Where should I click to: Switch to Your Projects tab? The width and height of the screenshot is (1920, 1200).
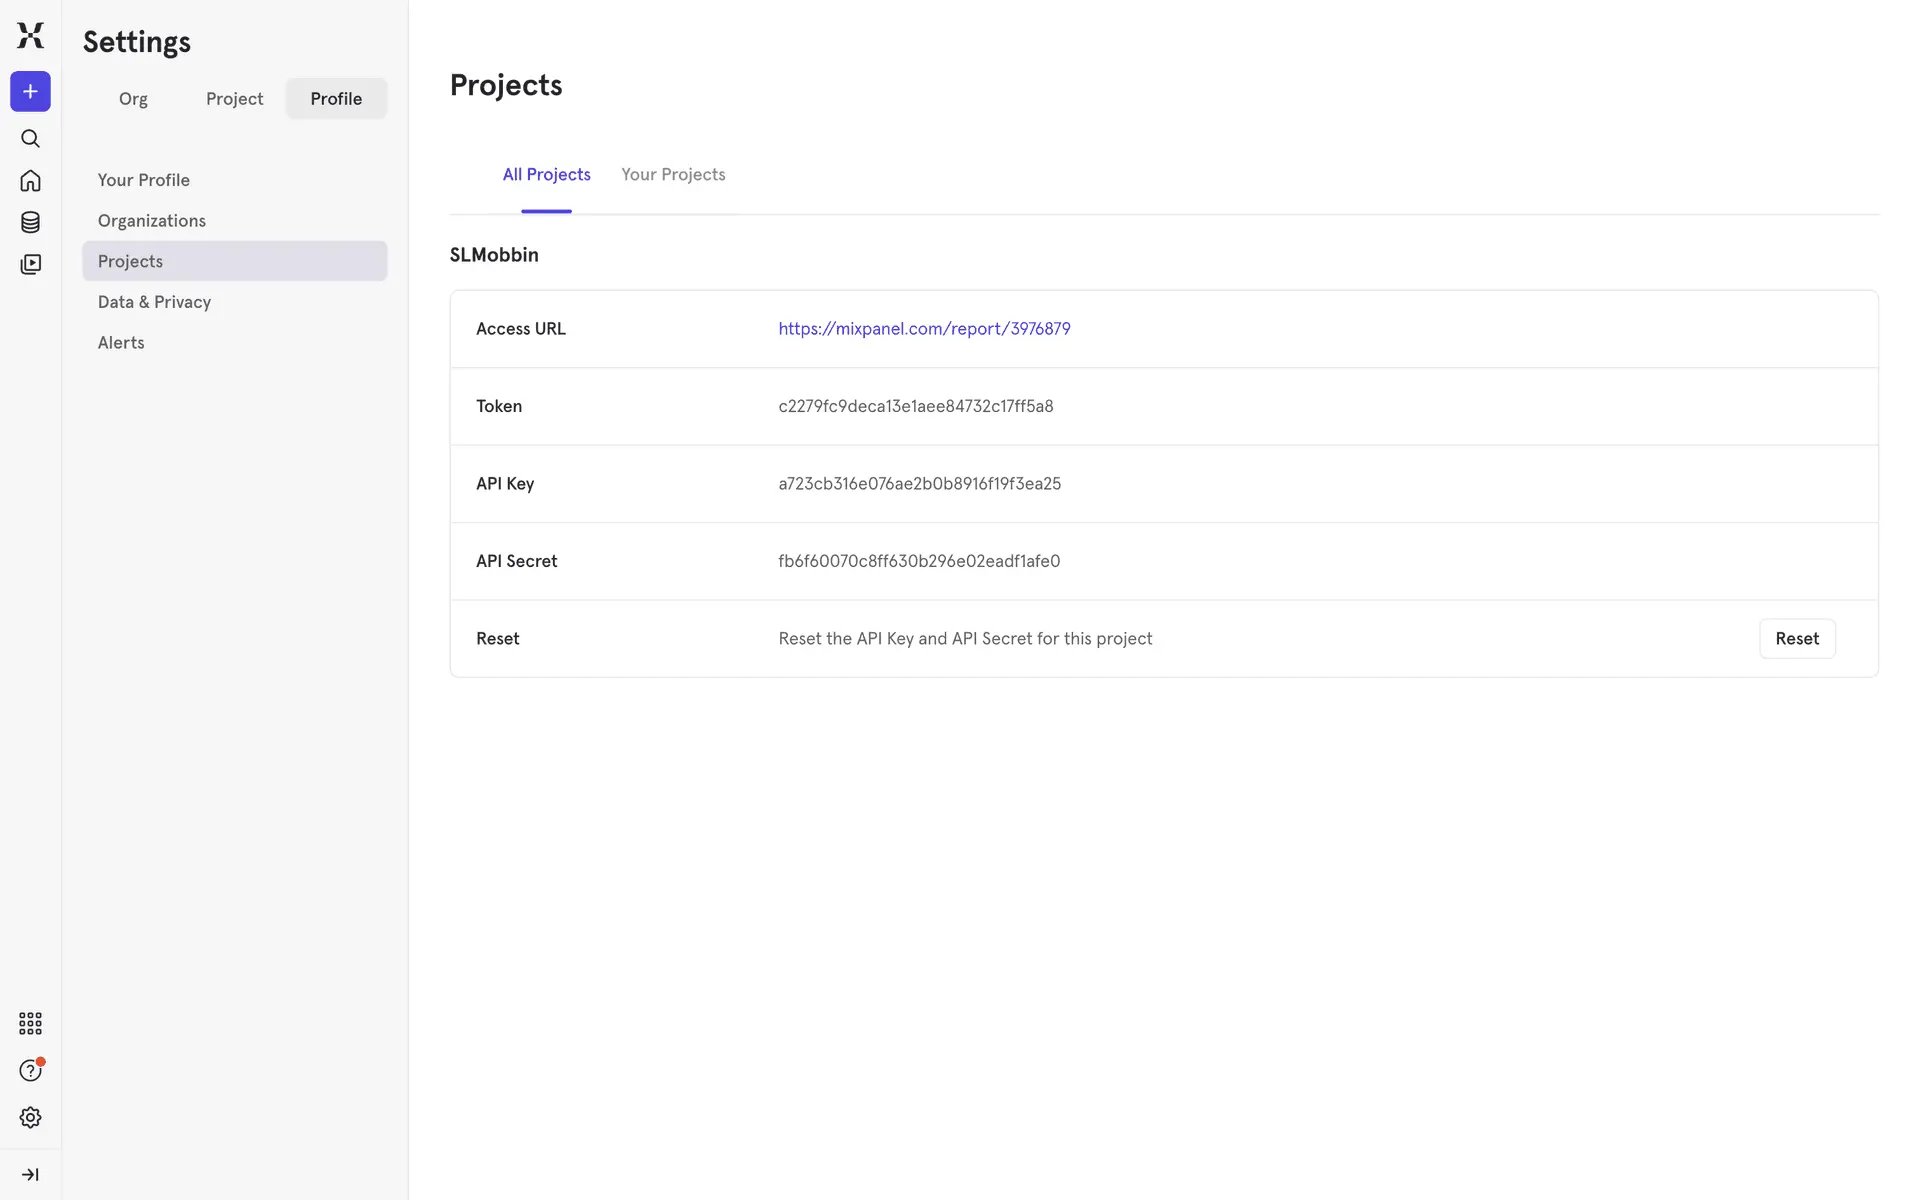pos(673,175)
